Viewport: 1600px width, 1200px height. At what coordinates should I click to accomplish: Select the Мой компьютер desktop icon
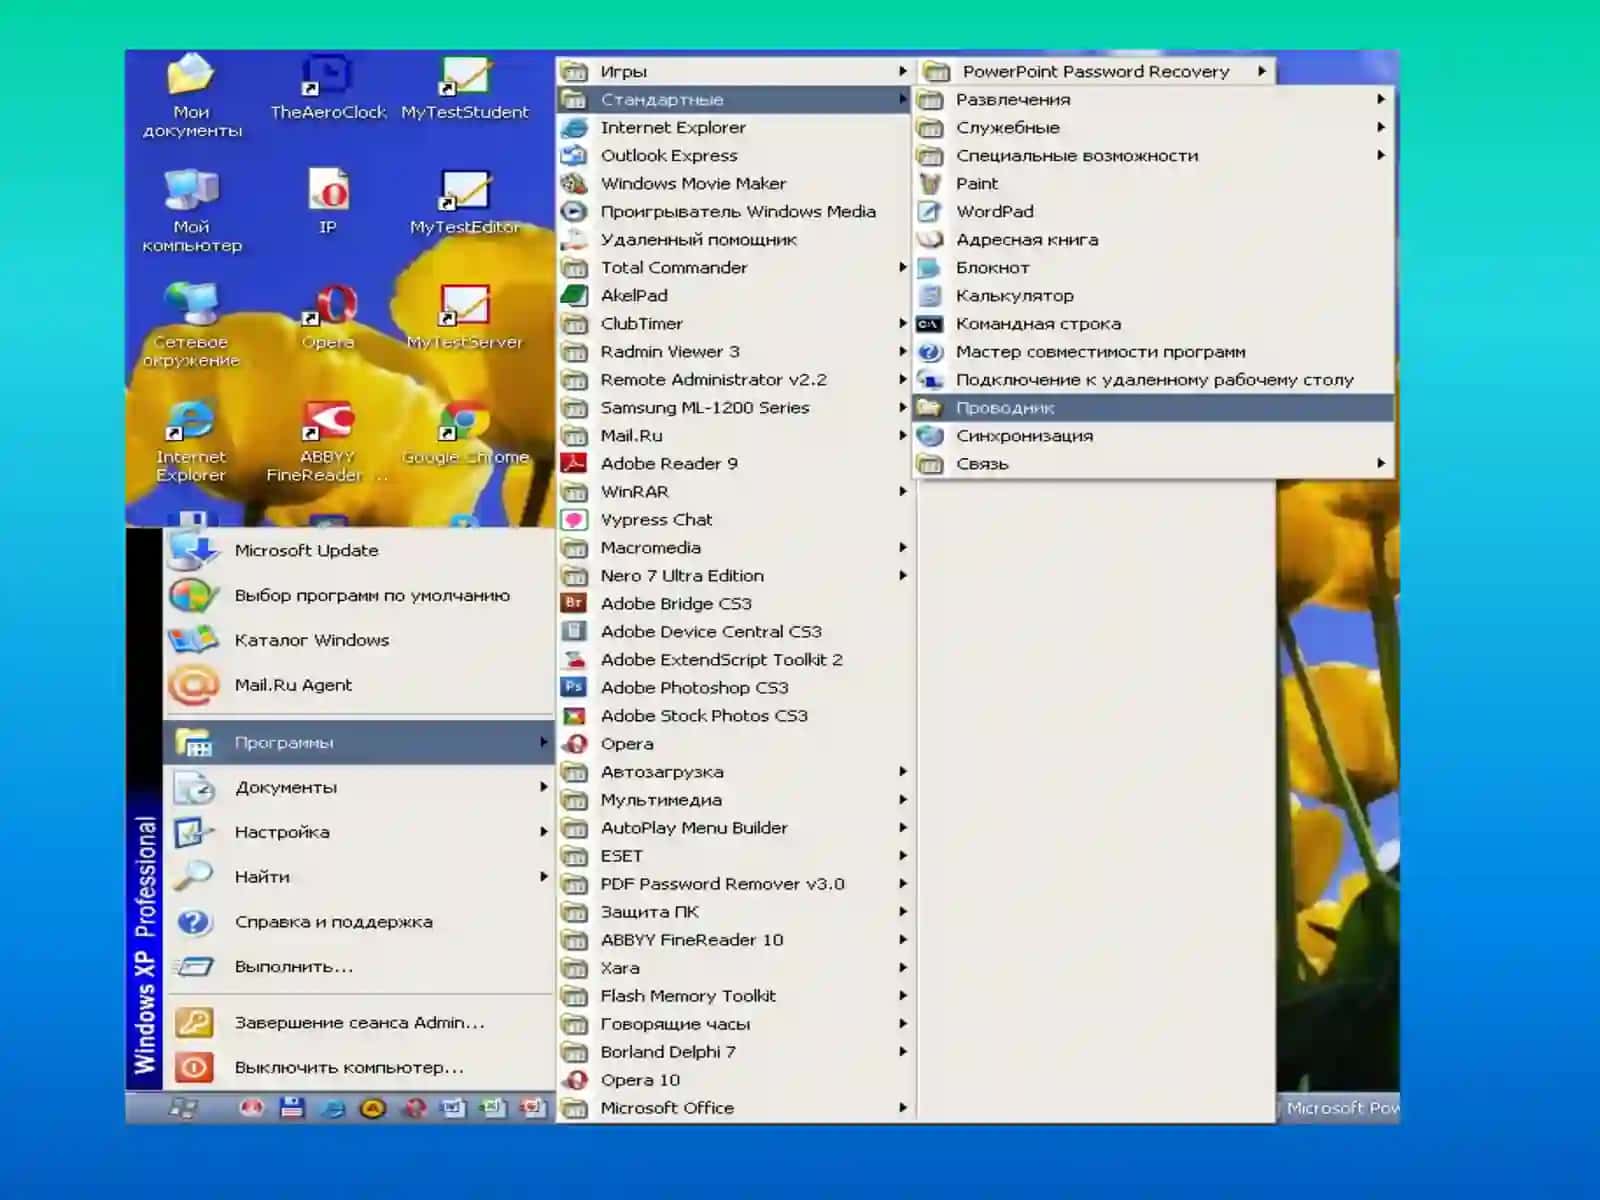pos(191,211)
